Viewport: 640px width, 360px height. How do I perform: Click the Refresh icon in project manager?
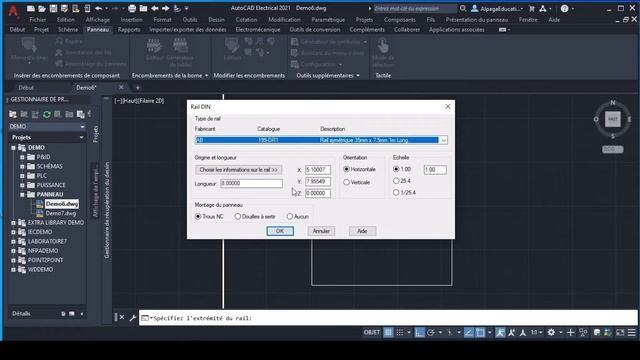47,114
